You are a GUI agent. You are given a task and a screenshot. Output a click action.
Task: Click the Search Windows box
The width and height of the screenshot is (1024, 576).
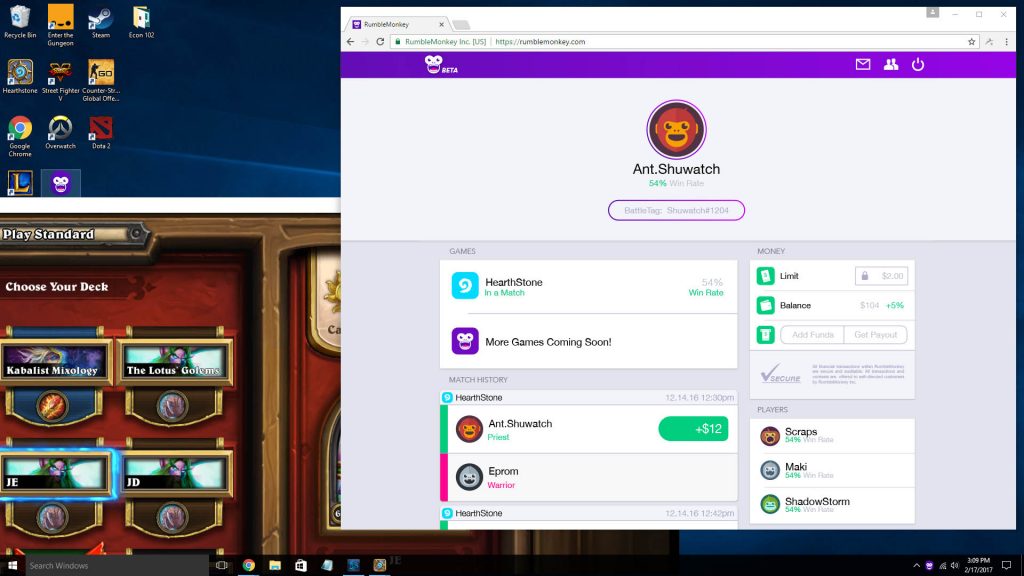[117, 565]
